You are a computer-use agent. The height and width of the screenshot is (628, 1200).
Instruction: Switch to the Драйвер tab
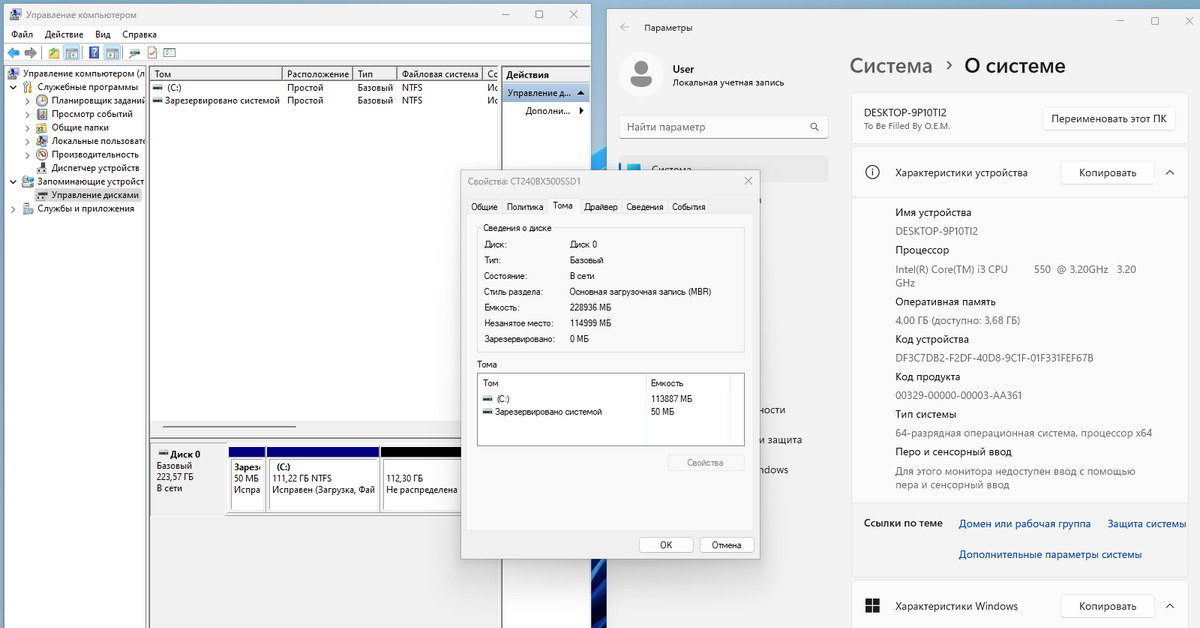600,207
